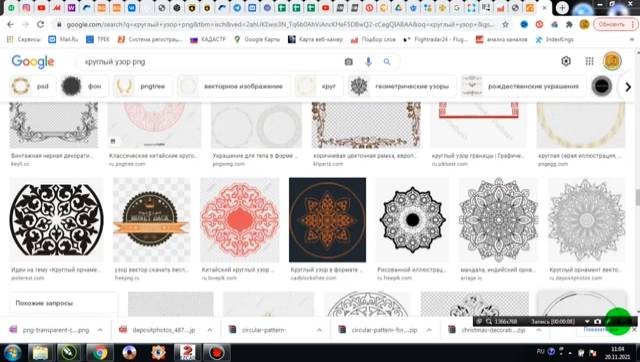This screenshot has width=640, height=362.
Task: Open the gray Indian mandala thumbnail
Action: (498, 220)
